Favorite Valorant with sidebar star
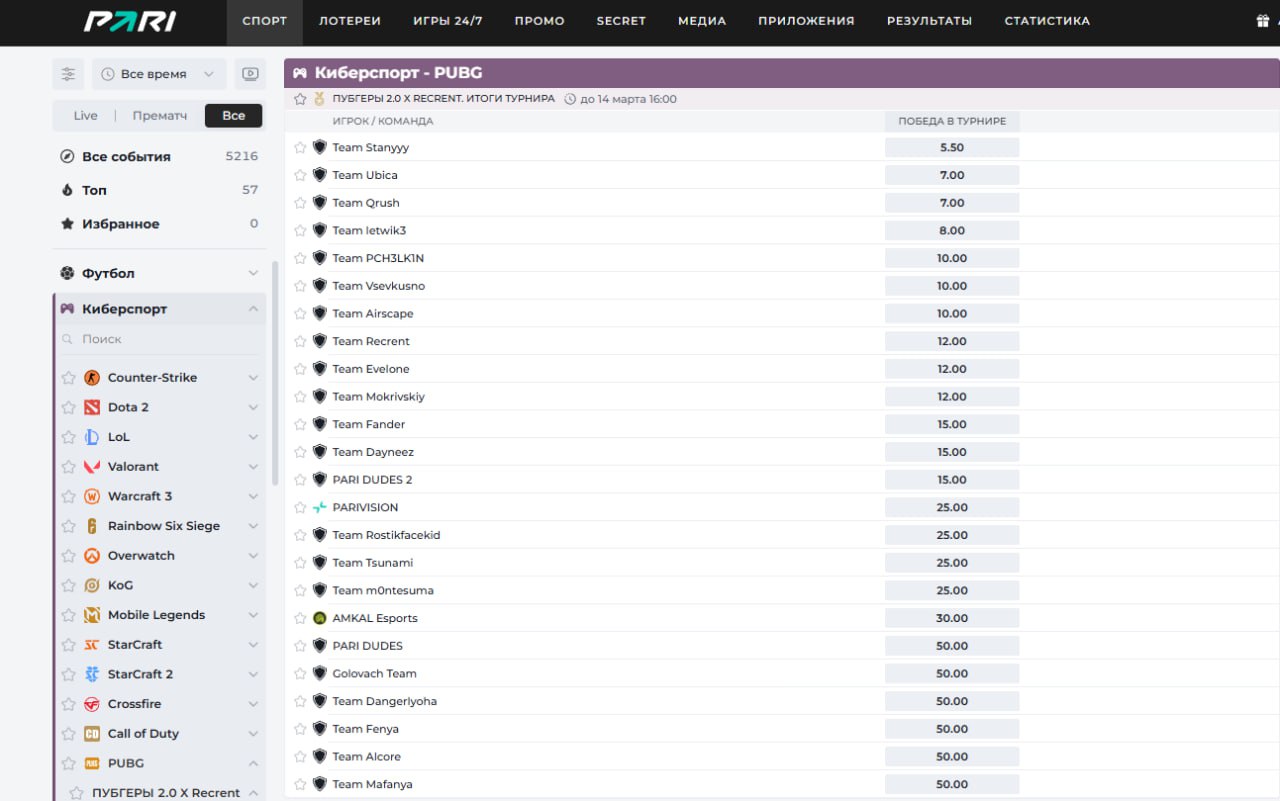1280x801 pixels. pos(68,467)
